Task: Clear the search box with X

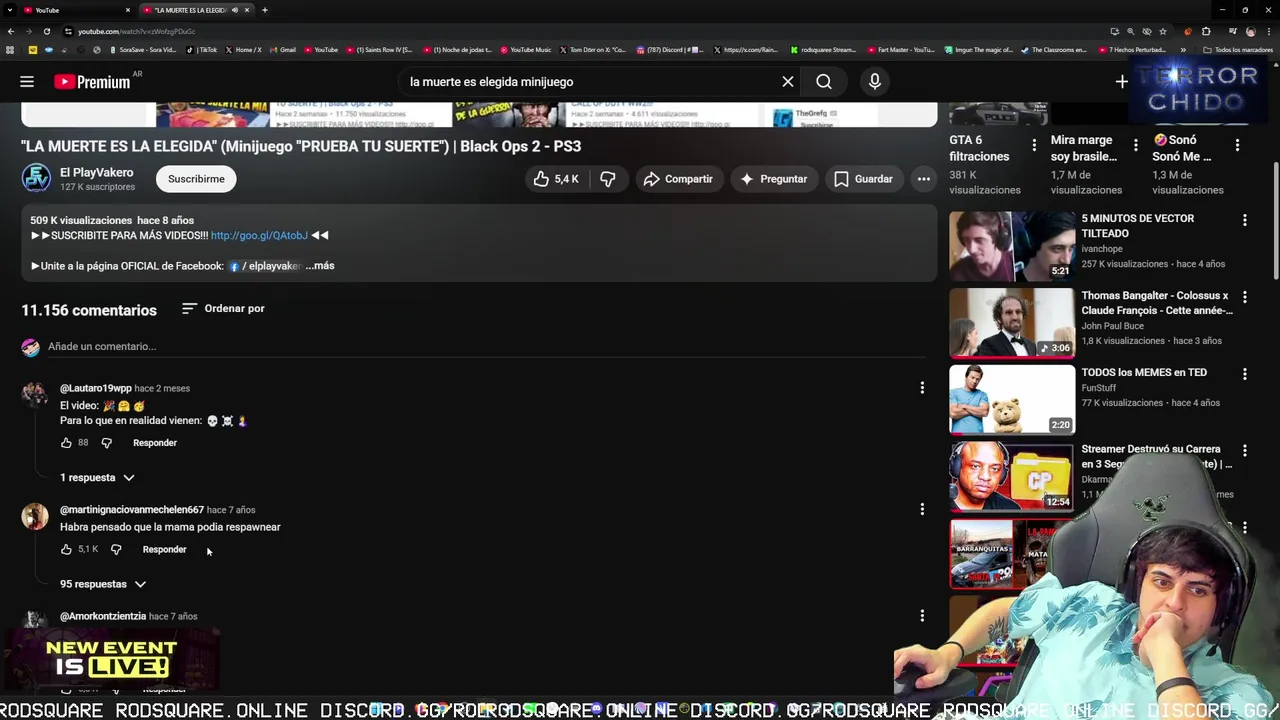Action: [788, 82]
